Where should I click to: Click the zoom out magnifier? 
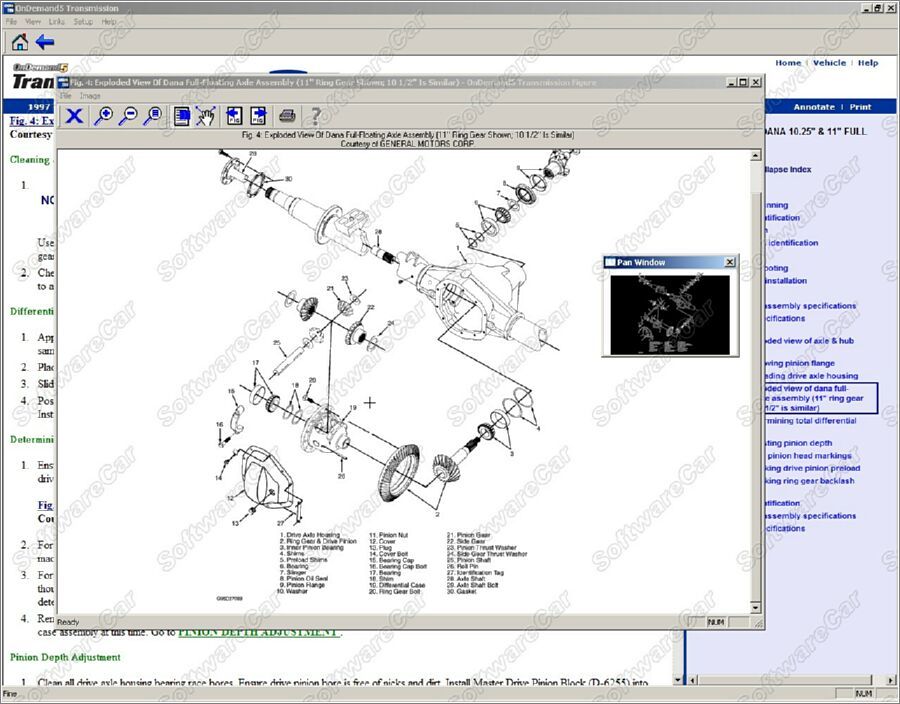coord(127,116)
